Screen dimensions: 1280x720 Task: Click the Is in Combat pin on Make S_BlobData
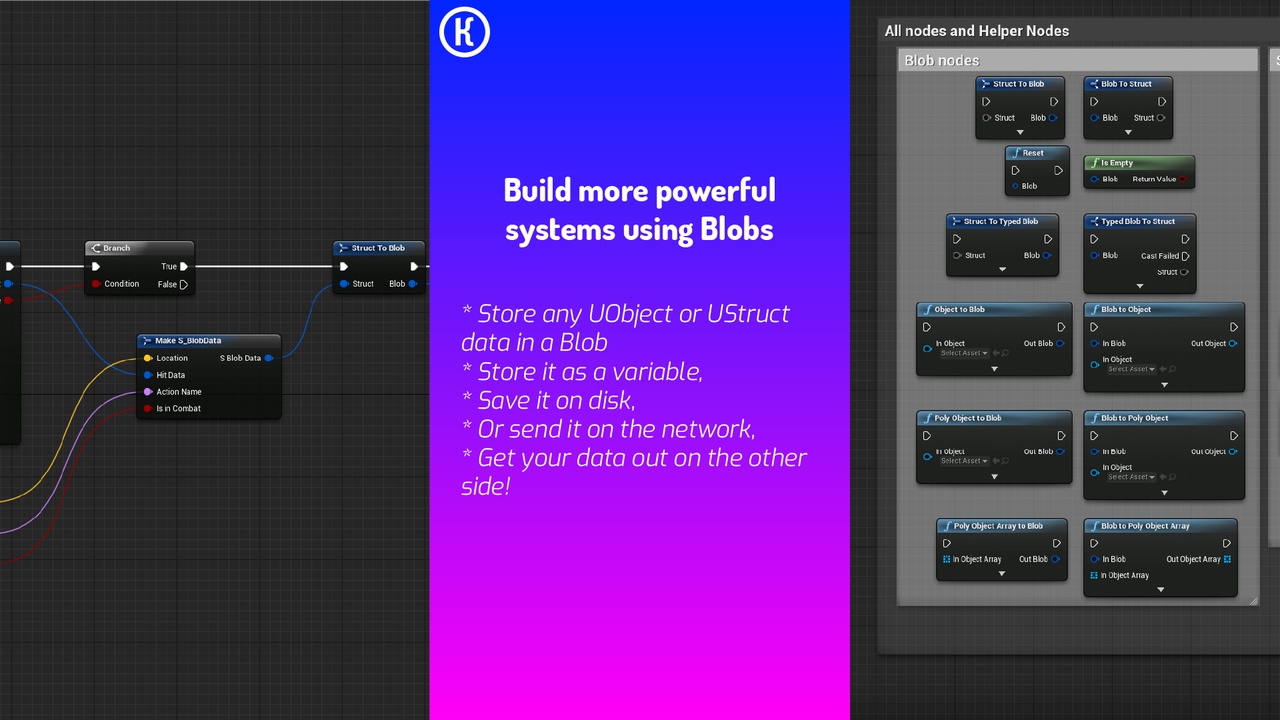click(148, 408)
